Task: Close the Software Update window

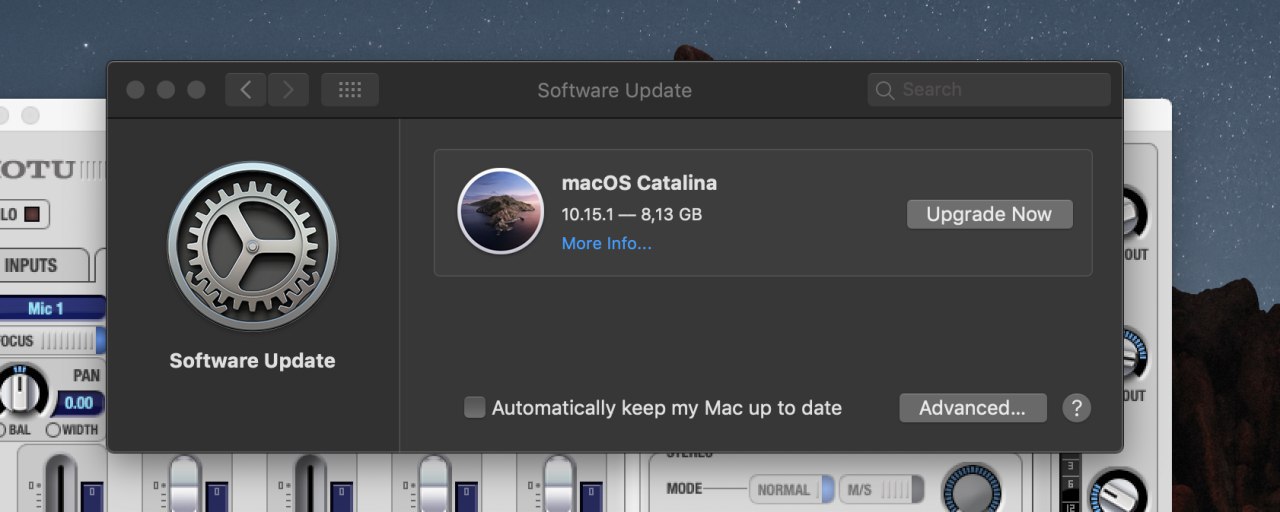Action: pyautogui.click(x=135, y=90)
